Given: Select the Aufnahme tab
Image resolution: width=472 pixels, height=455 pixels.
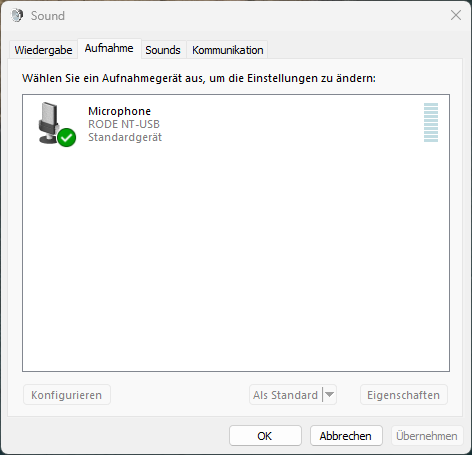Looking at the screenshot, I should pyautogui.click(x=109, y=48).
